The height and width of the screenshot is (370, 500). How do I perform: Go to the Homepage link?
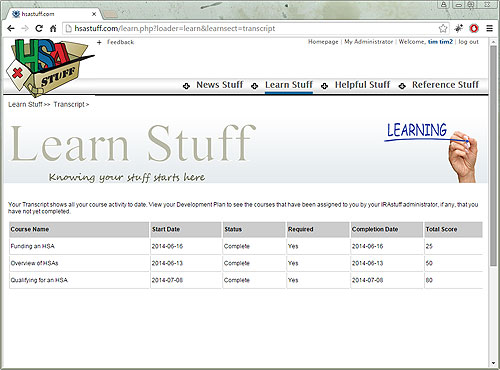coord(323,42)
